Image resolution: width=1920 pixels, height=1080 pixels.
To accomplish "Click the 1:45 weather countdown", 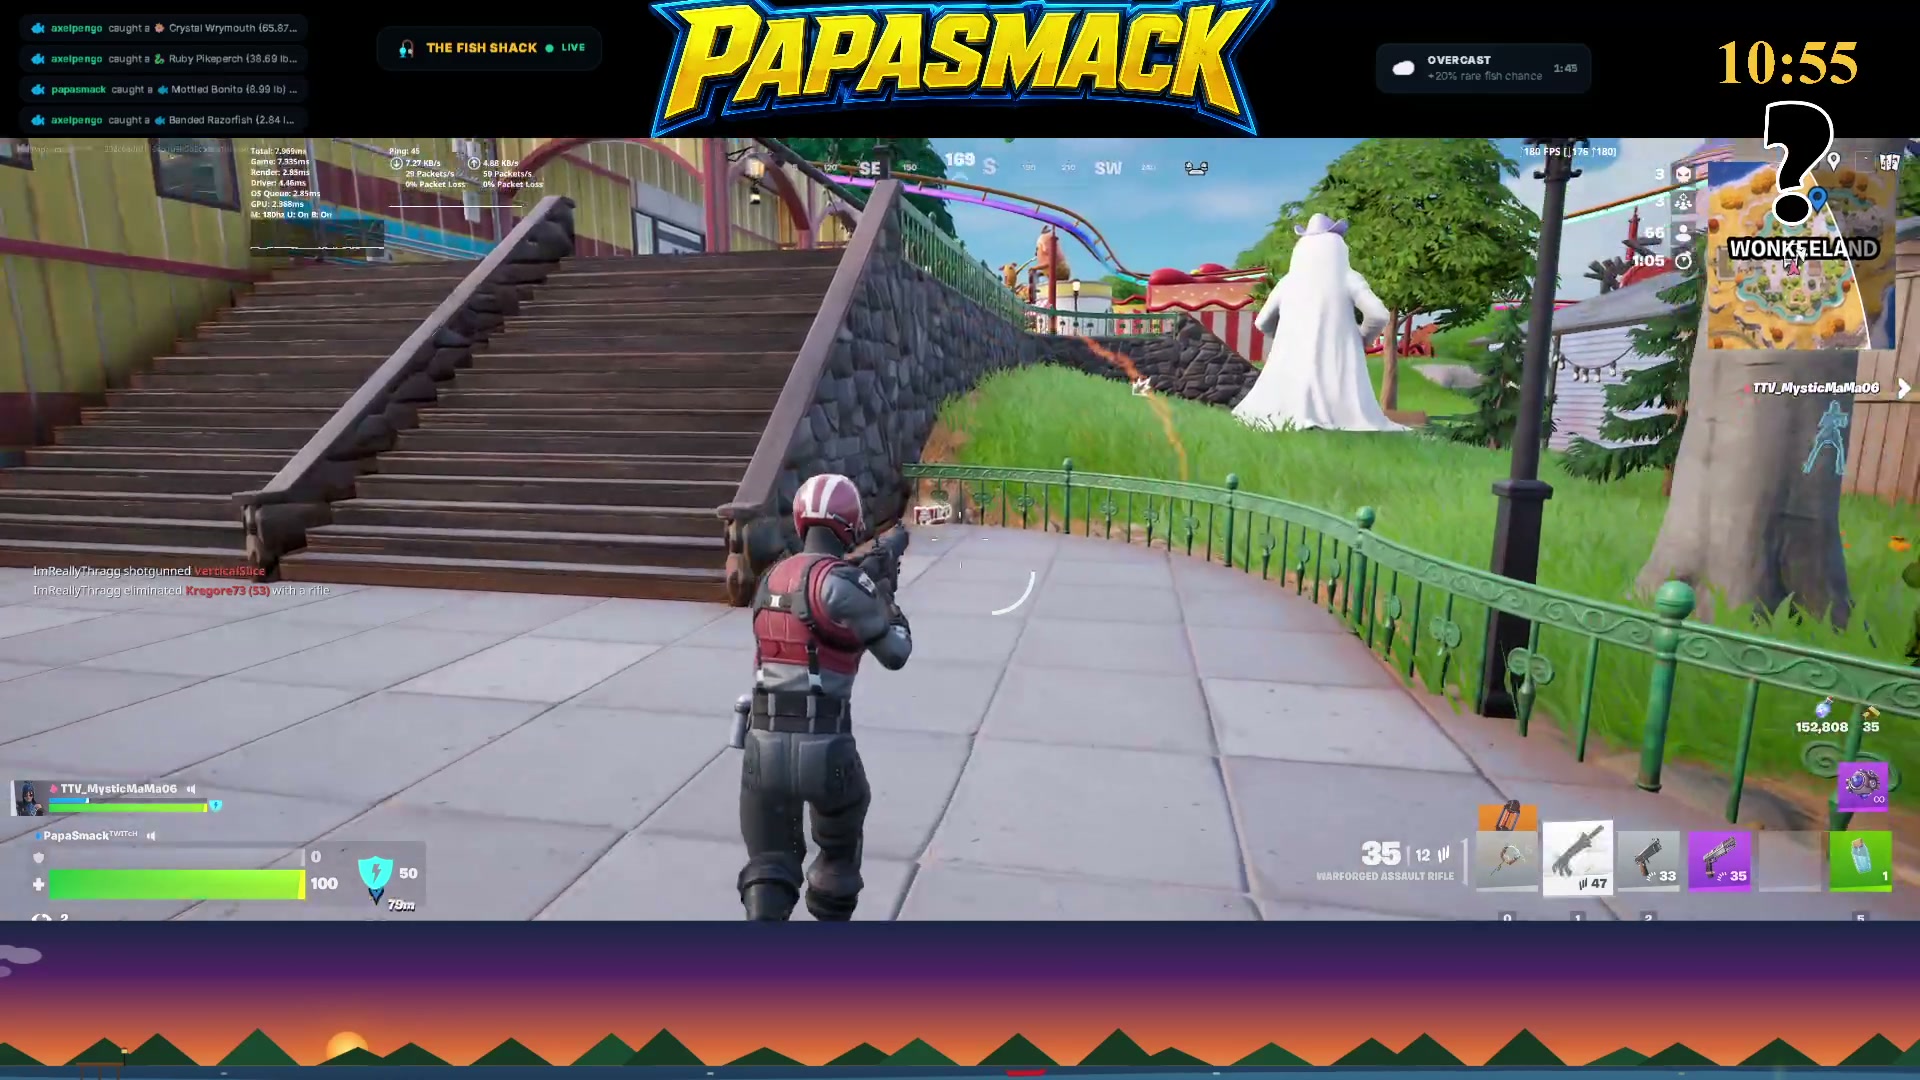I will click(x=1565, y=68).
